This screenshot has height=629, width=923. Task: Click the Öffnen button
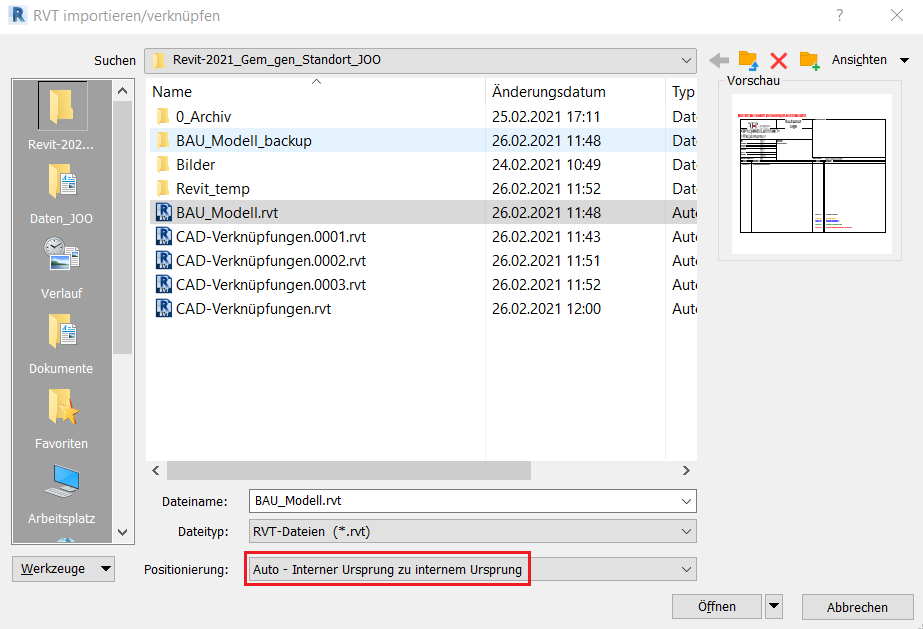pos(716,606)
